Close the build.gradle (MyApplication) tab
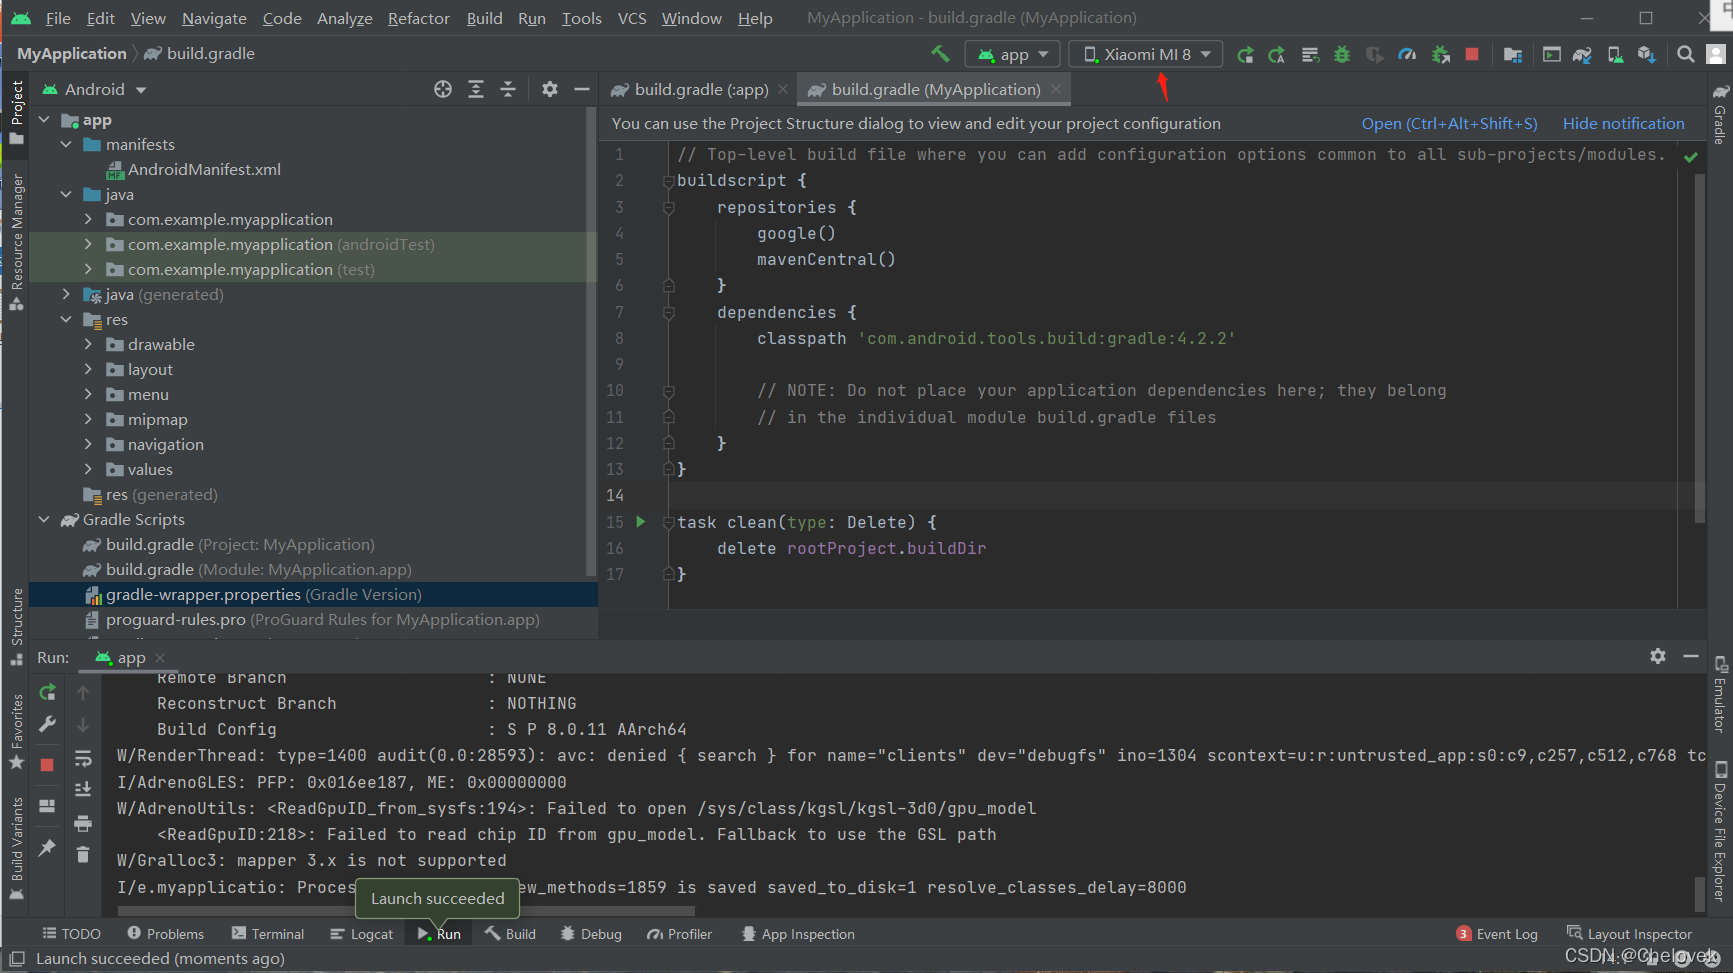Image resolution: width=1733 pixels, height=973 pixels. point(1056,89)
